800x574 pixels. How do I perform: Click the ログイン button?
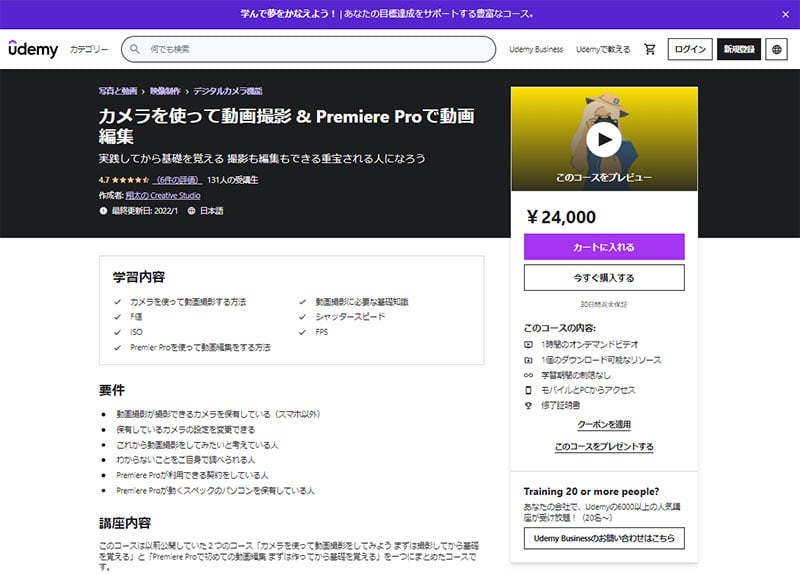tap(690, 49)
